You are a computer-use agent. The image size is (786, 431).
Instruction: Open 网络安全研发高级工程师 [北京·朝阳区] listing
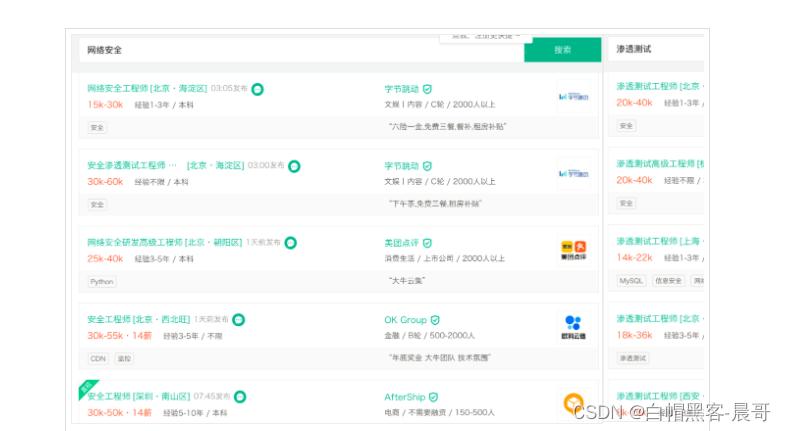[x=164, y=243]
